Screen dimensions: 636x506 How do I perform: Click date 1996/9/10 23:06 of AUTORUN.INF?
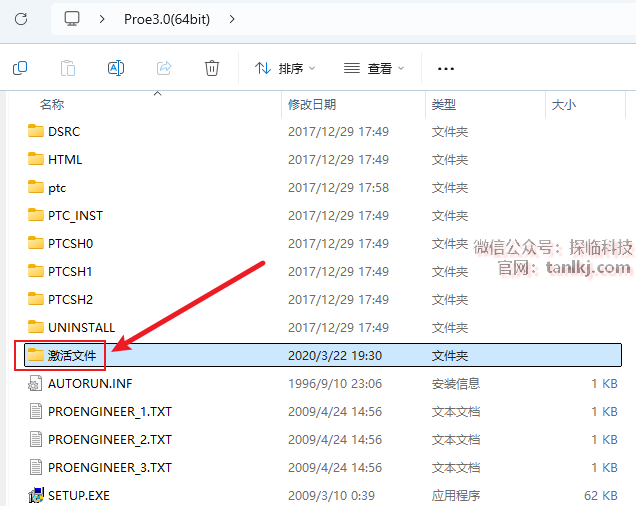(x=335, y=383)
